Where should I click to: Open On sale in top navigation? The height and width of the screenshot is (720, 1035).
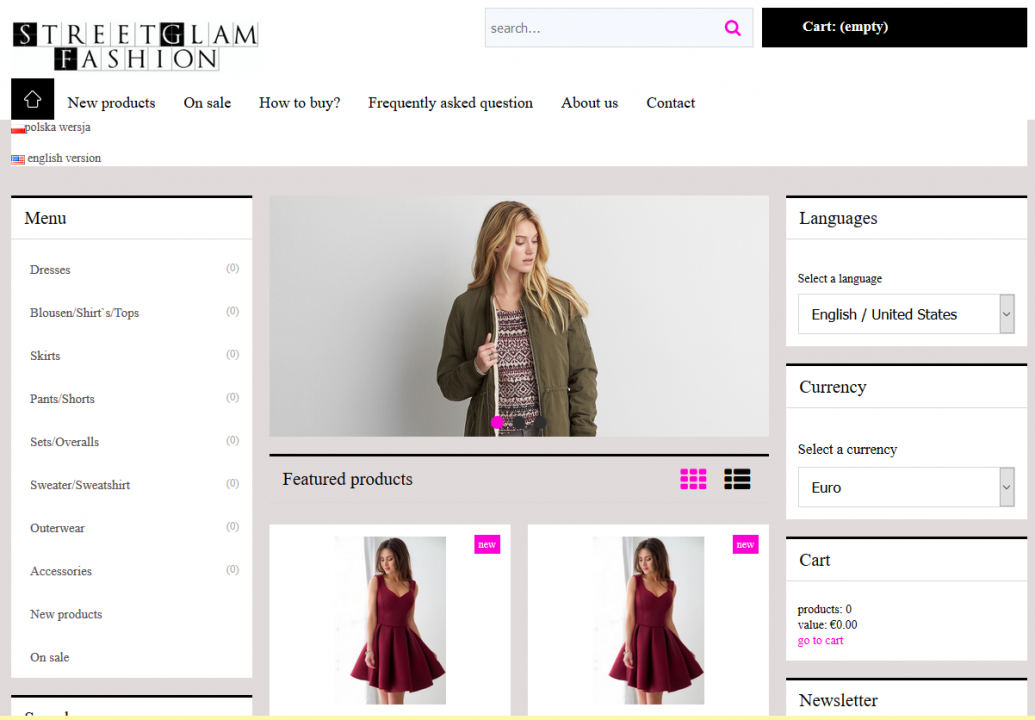point(207,103)
